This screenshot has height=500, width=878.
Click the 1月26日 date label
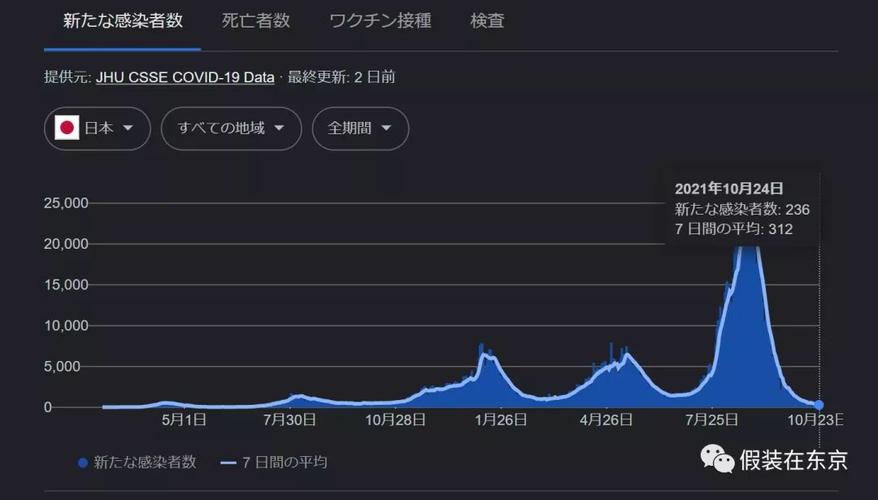coord(501,419)
